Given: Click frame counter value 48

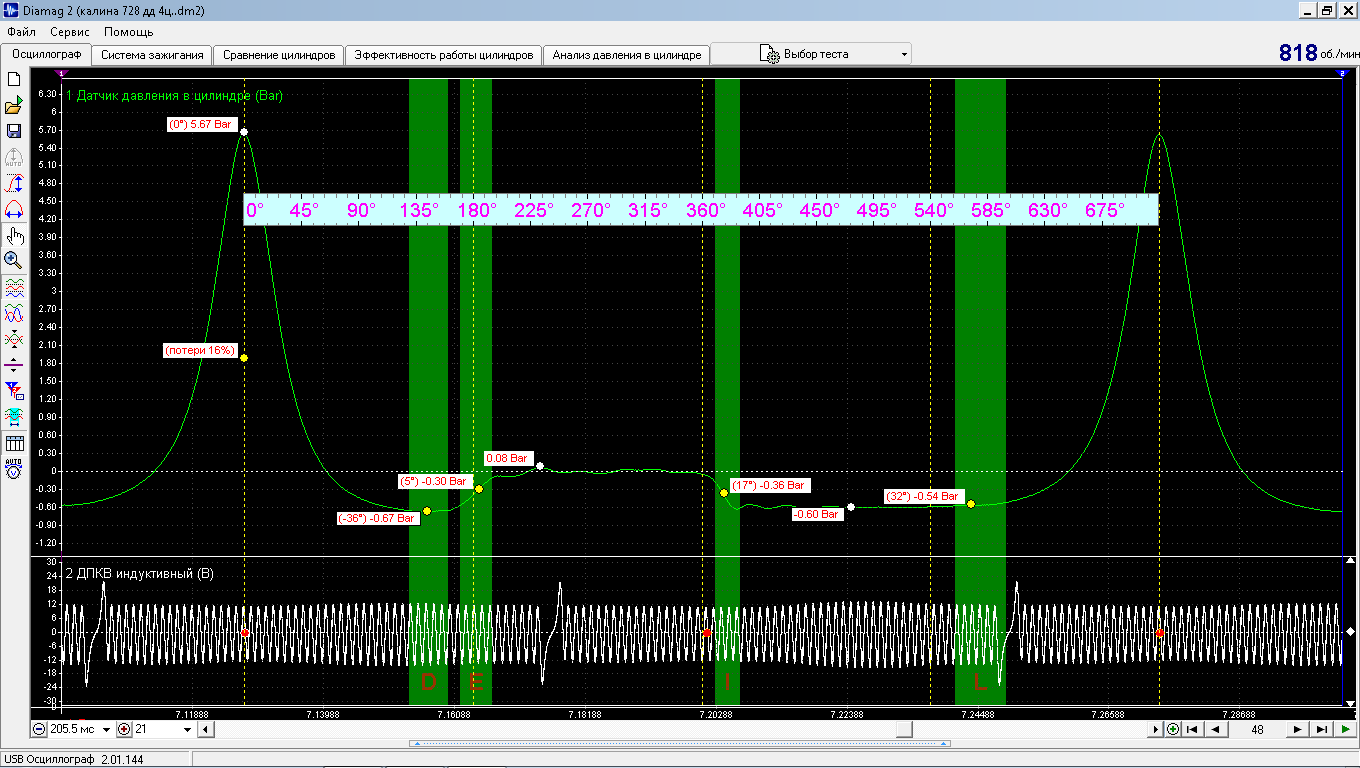Looking at the screenshot, I should tap(1258, 729).
